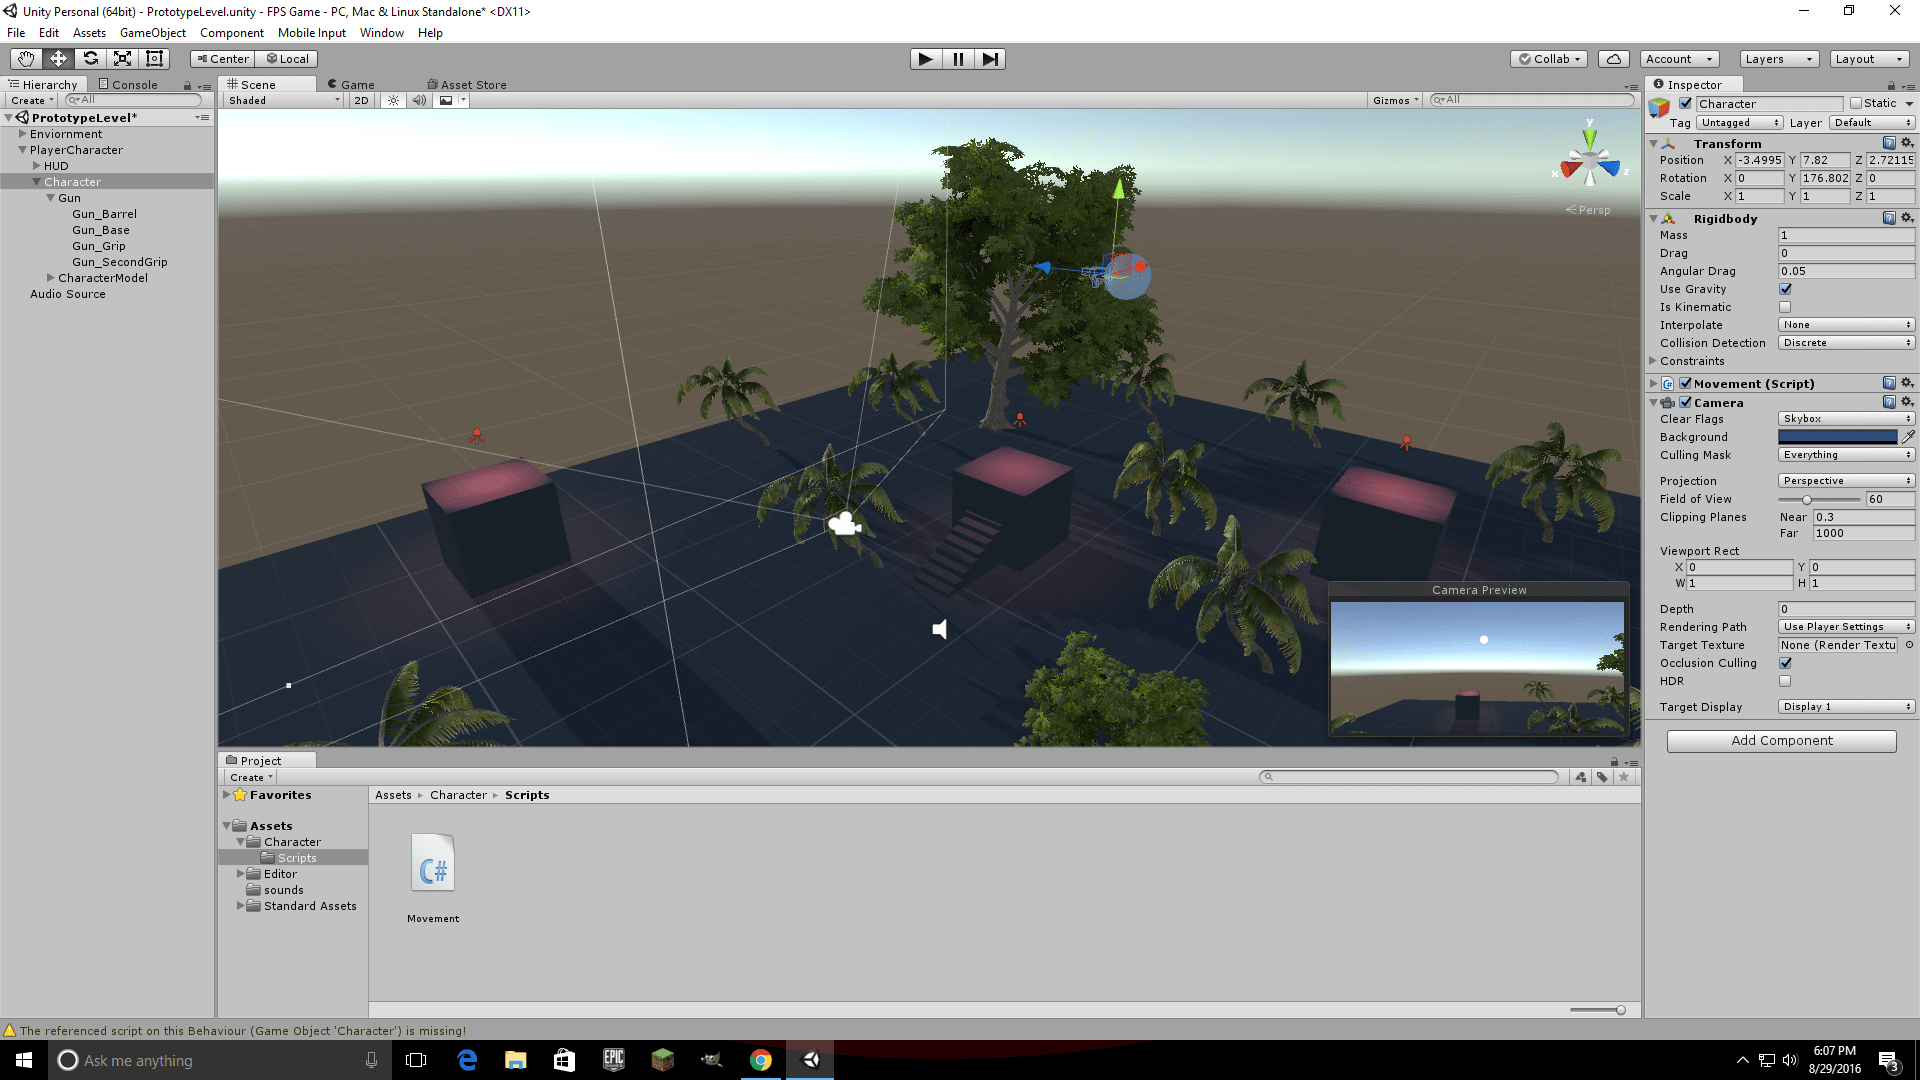Open the Component menu

231,33
